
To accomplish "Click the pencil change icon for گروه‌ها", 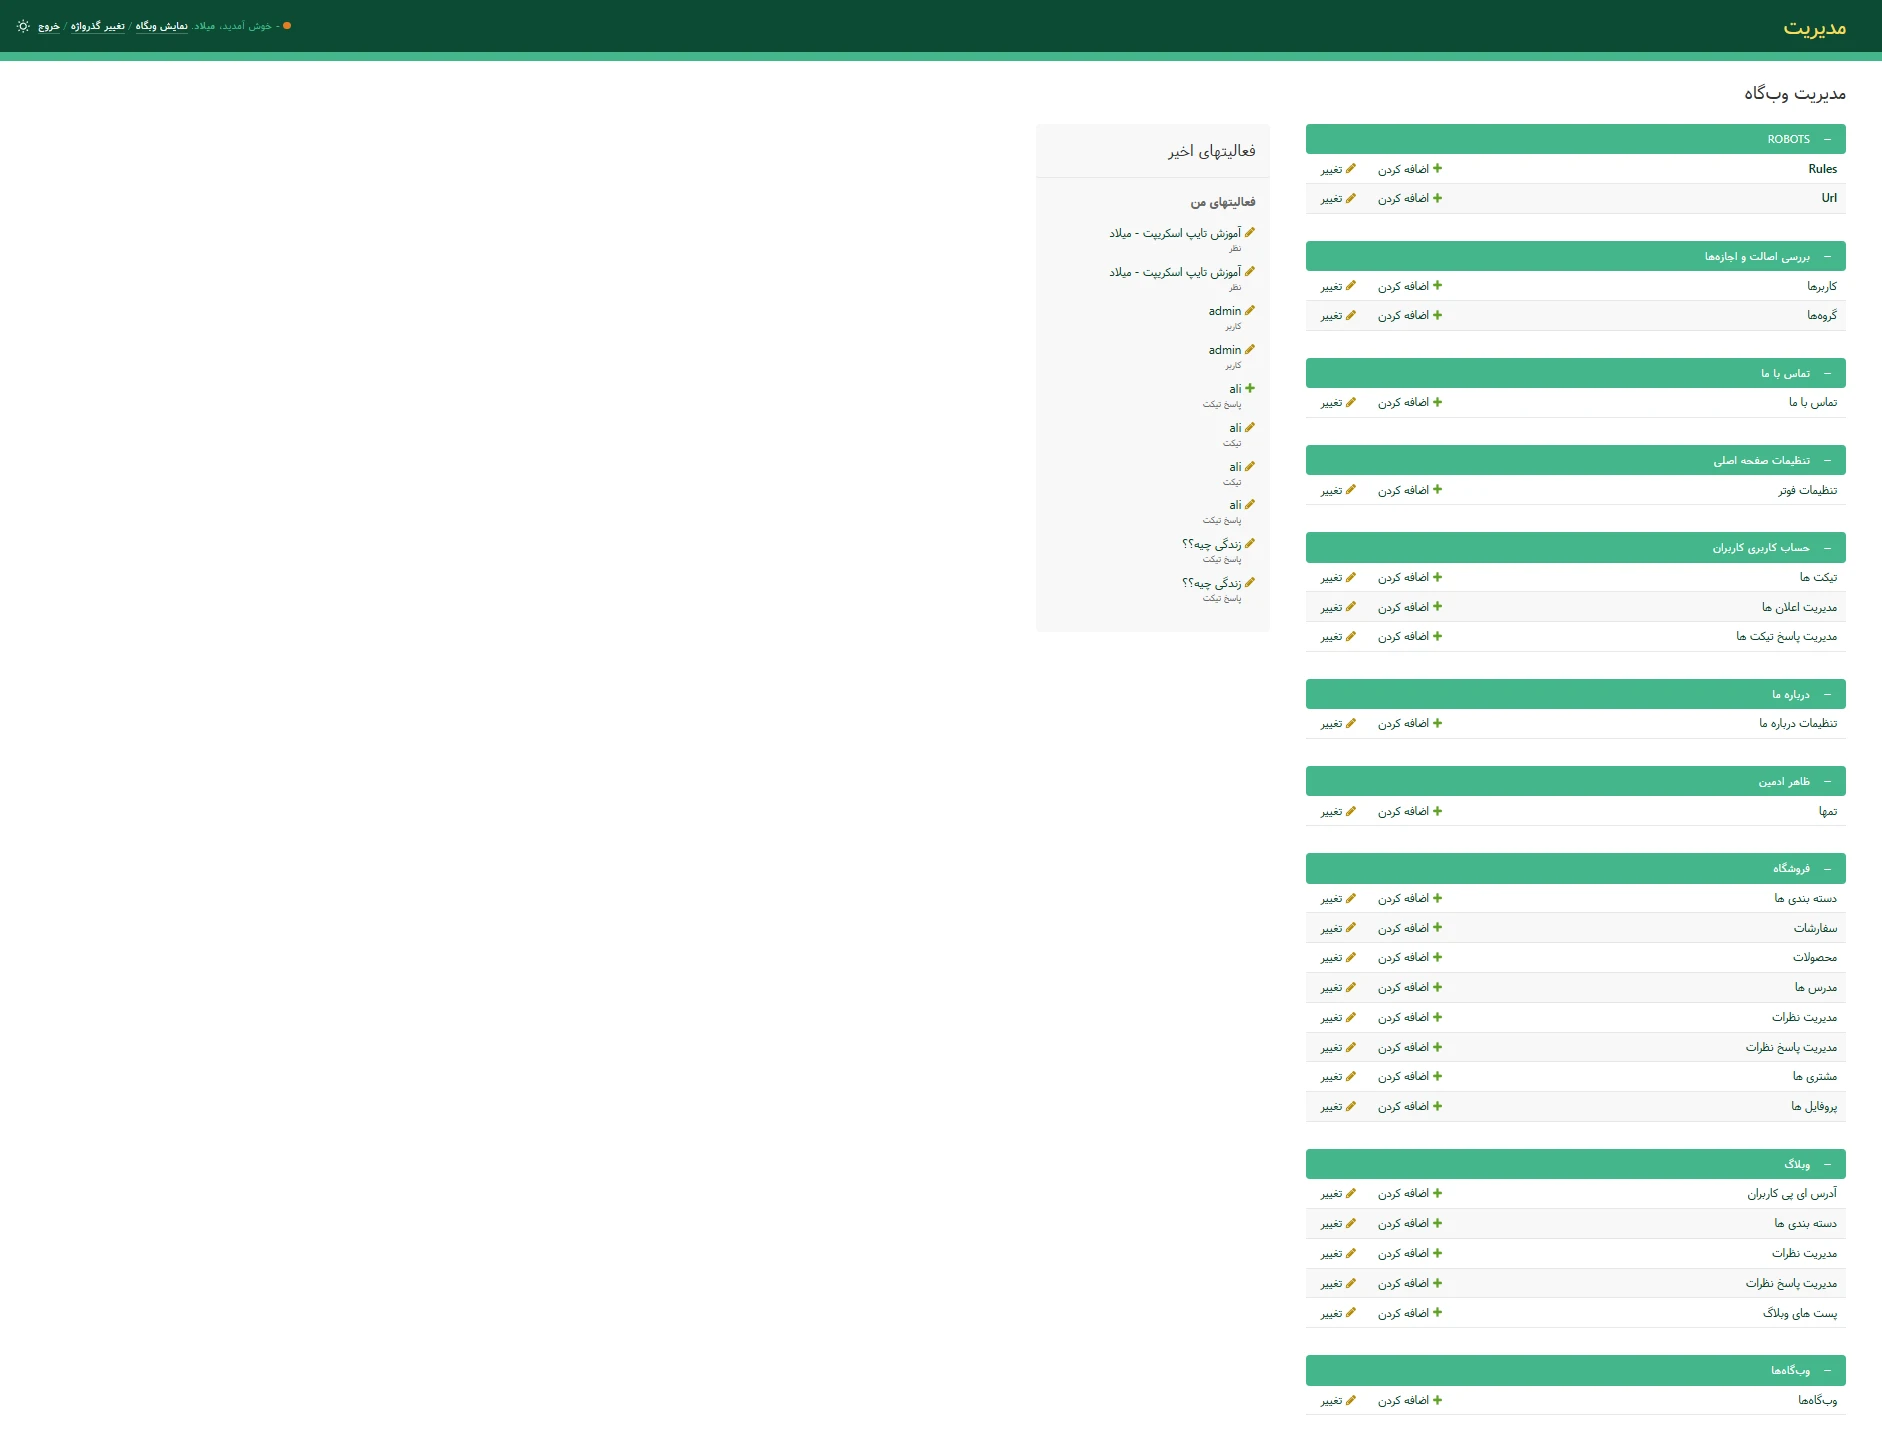I will click(x=1351, y=316).
